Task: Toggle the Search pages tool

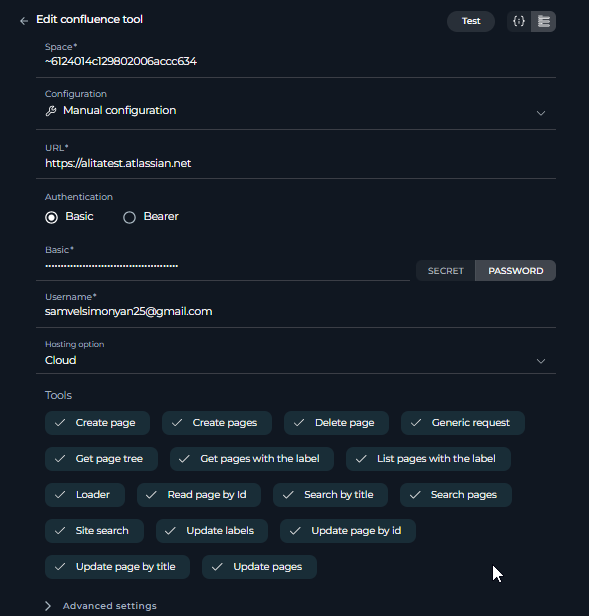Action: 456,495
